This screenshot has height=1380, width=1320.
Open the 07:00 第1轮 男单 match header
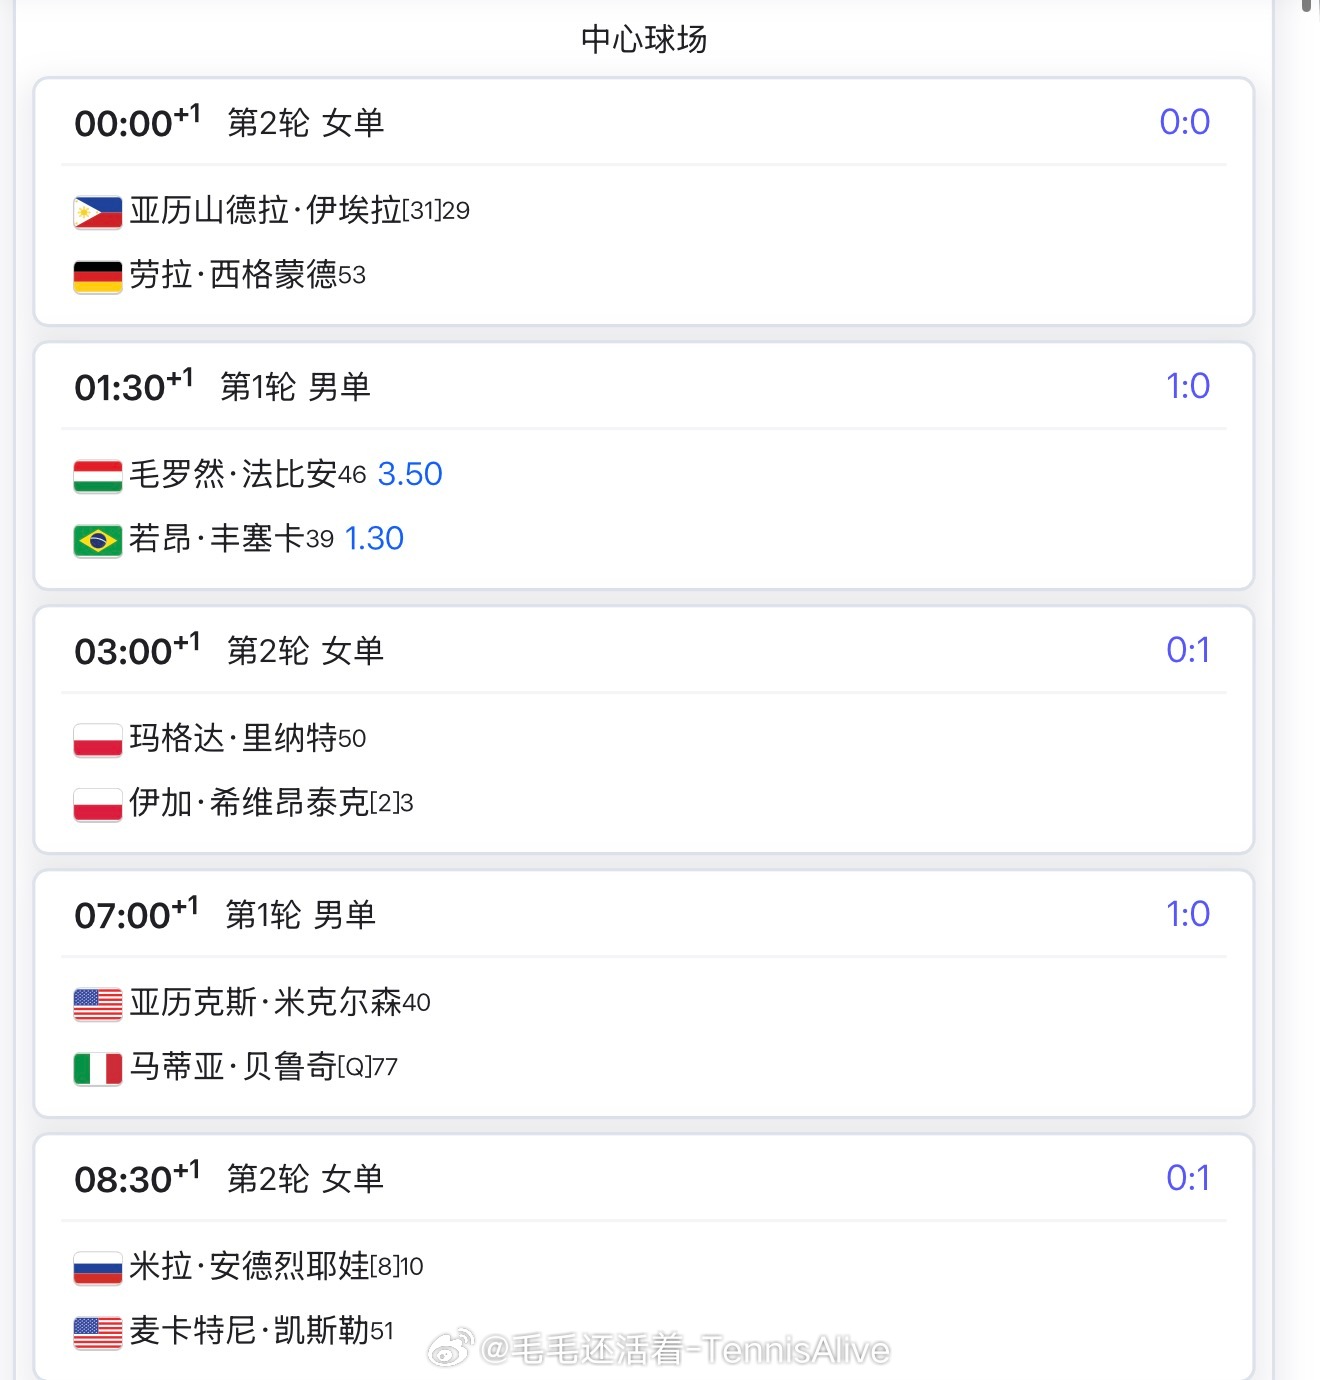click(644, 915)
